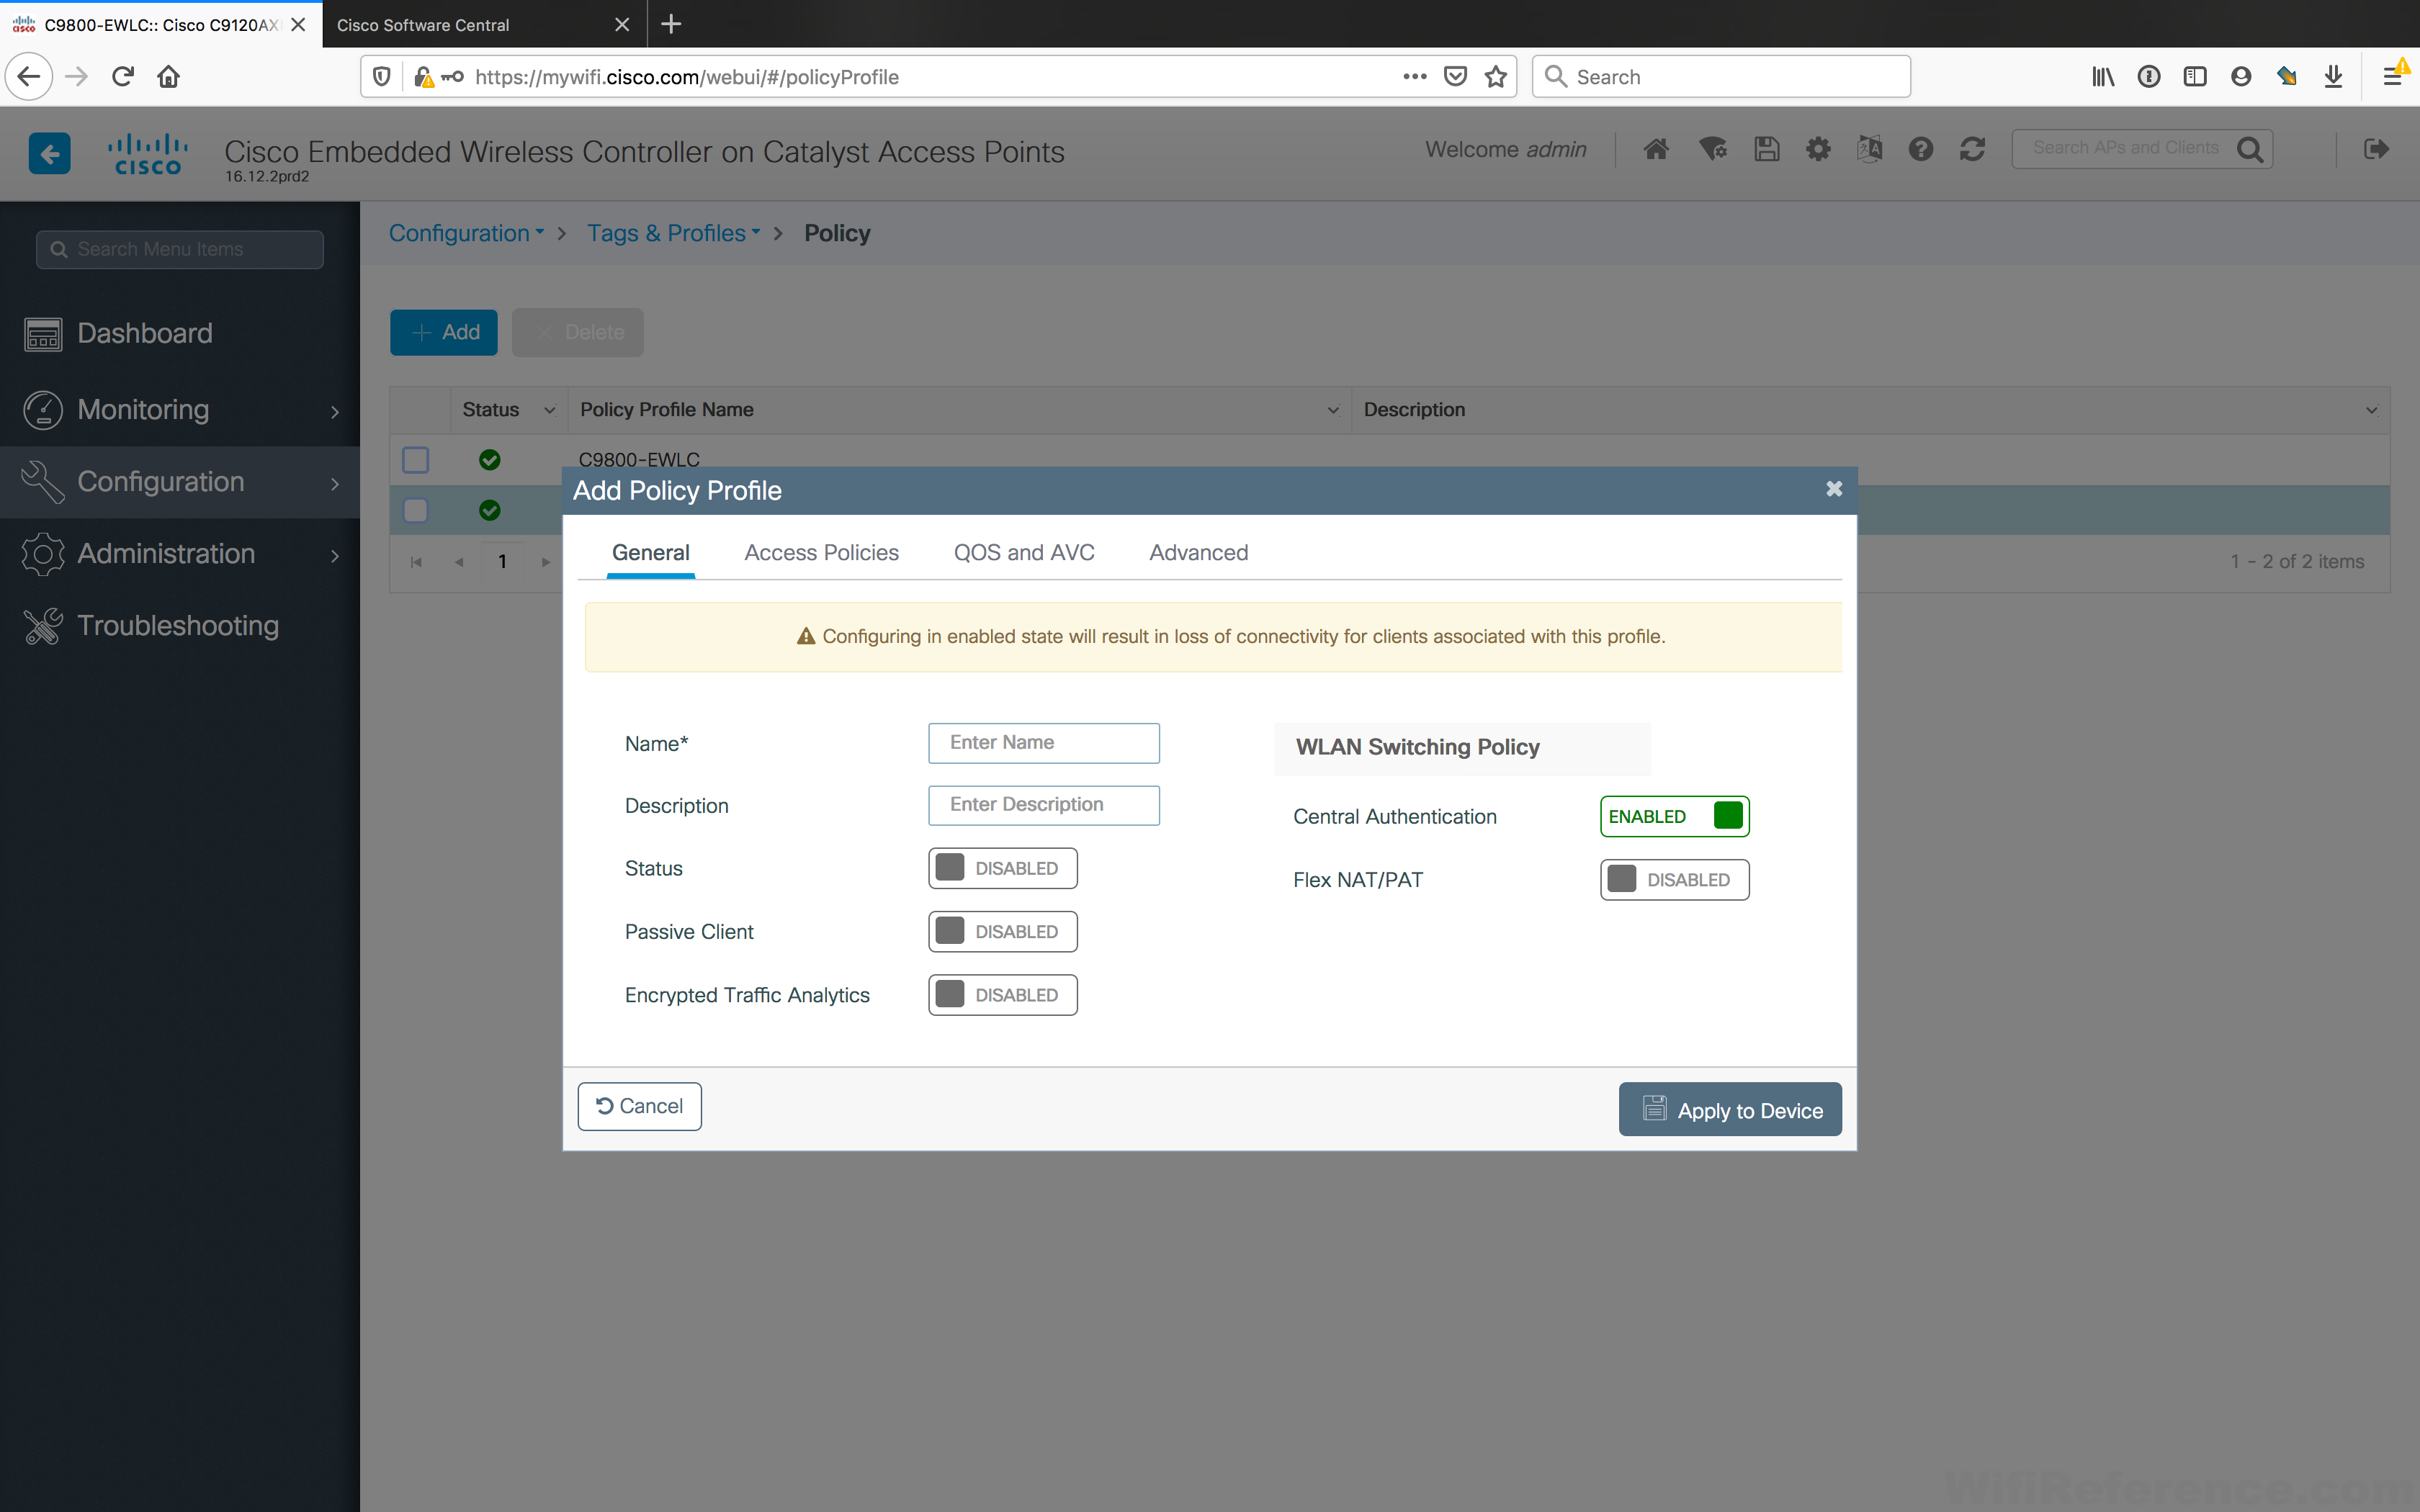
Task: Click the Search Menu Items field
Action: tap(180, 249)
